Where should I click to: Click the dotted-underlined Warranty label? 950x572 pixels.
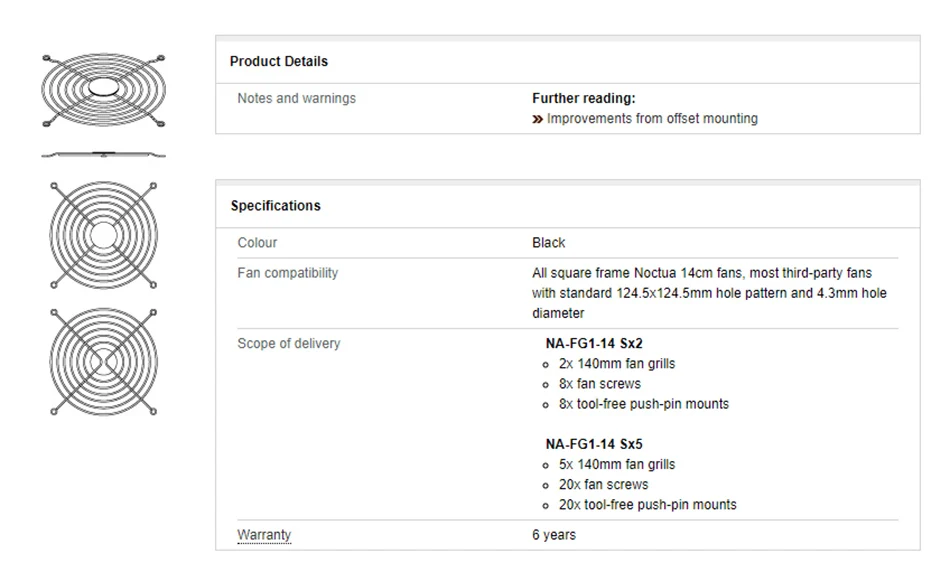click(x=264, y=534)
